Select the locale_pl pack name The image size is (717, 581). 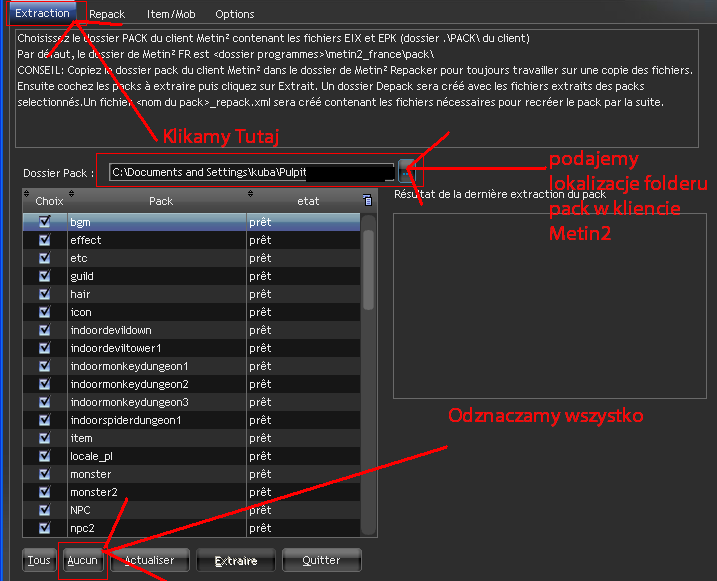[x=91, y=456]
